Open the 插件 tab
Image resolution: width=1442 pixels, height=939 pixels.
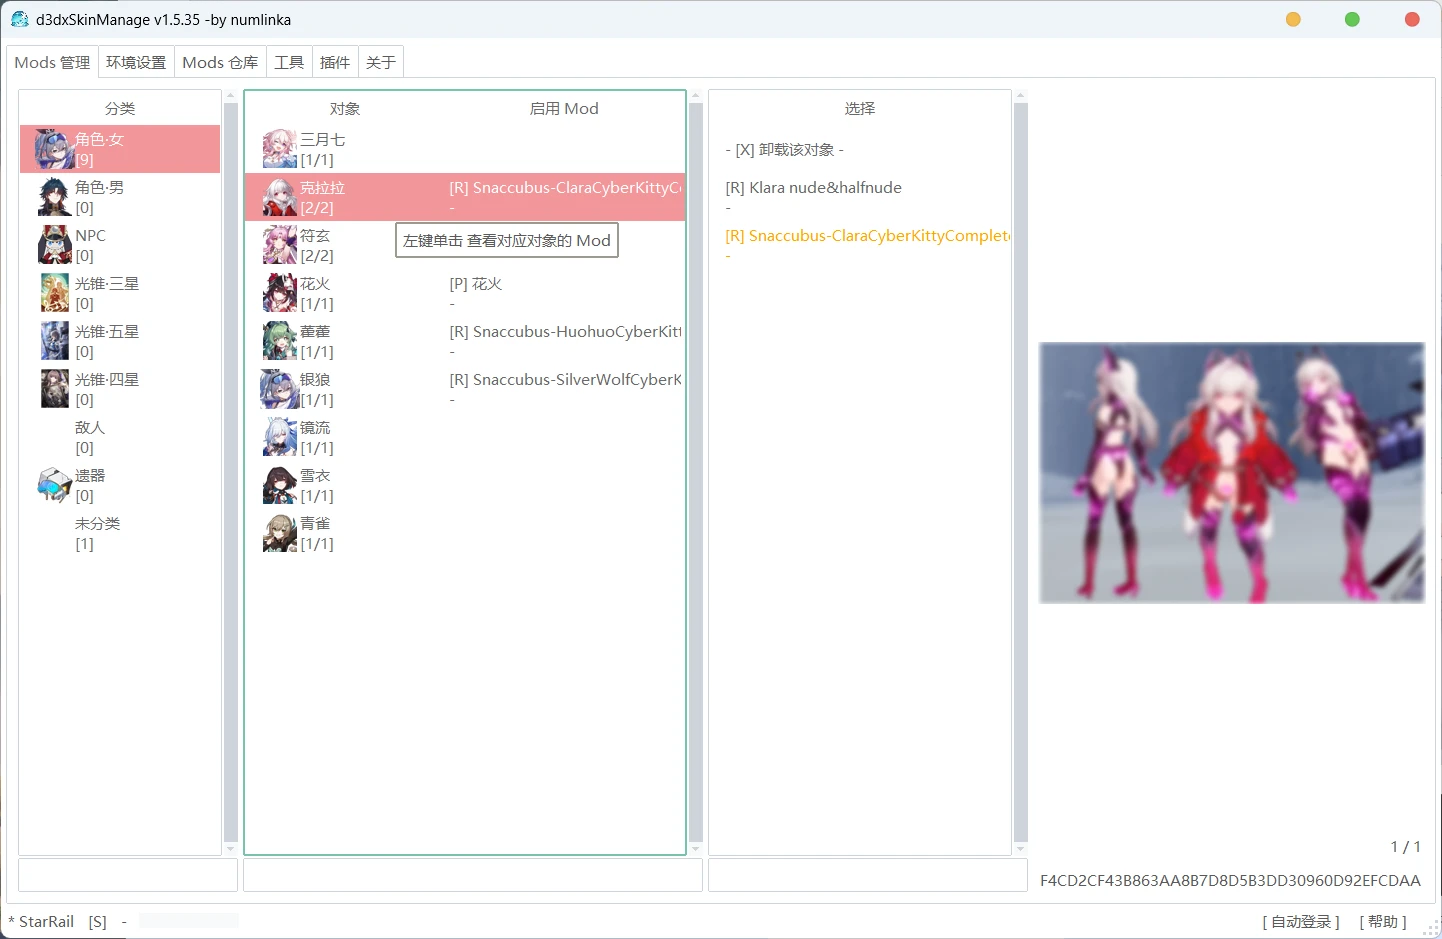(335, 62)
